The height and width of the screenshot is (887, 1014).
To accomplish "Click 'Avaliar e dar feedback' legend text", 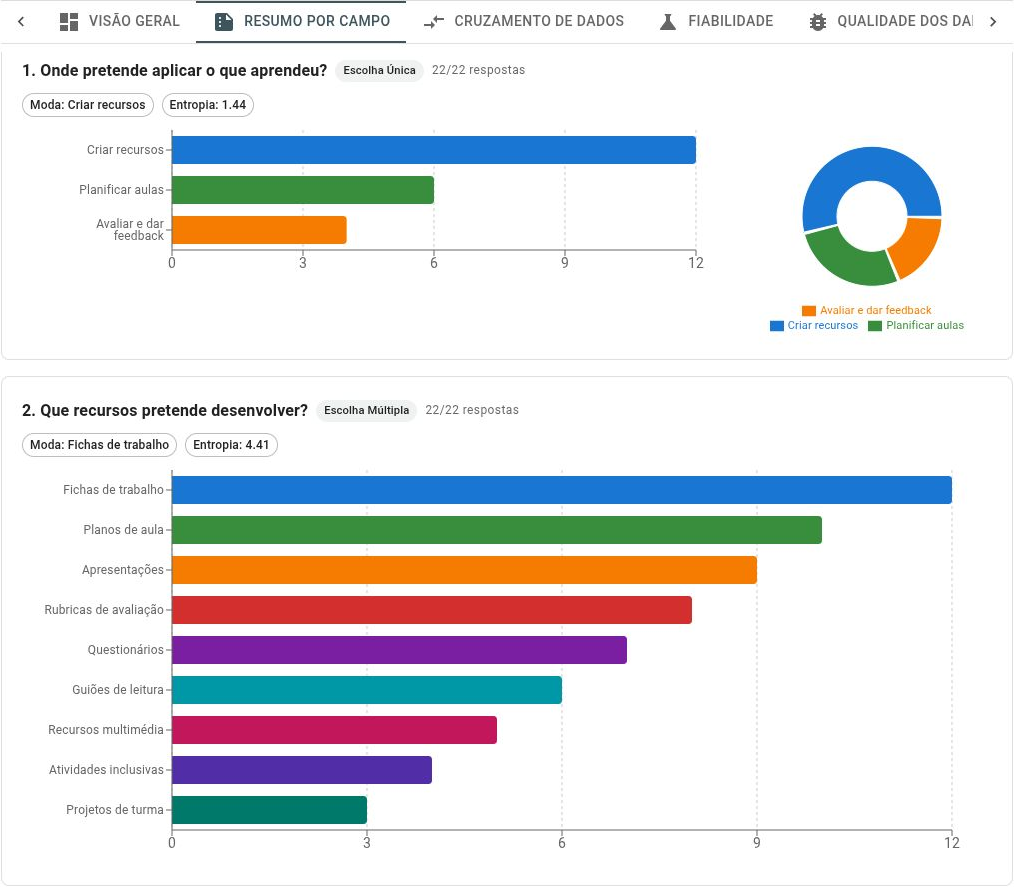I will (876, 311).
